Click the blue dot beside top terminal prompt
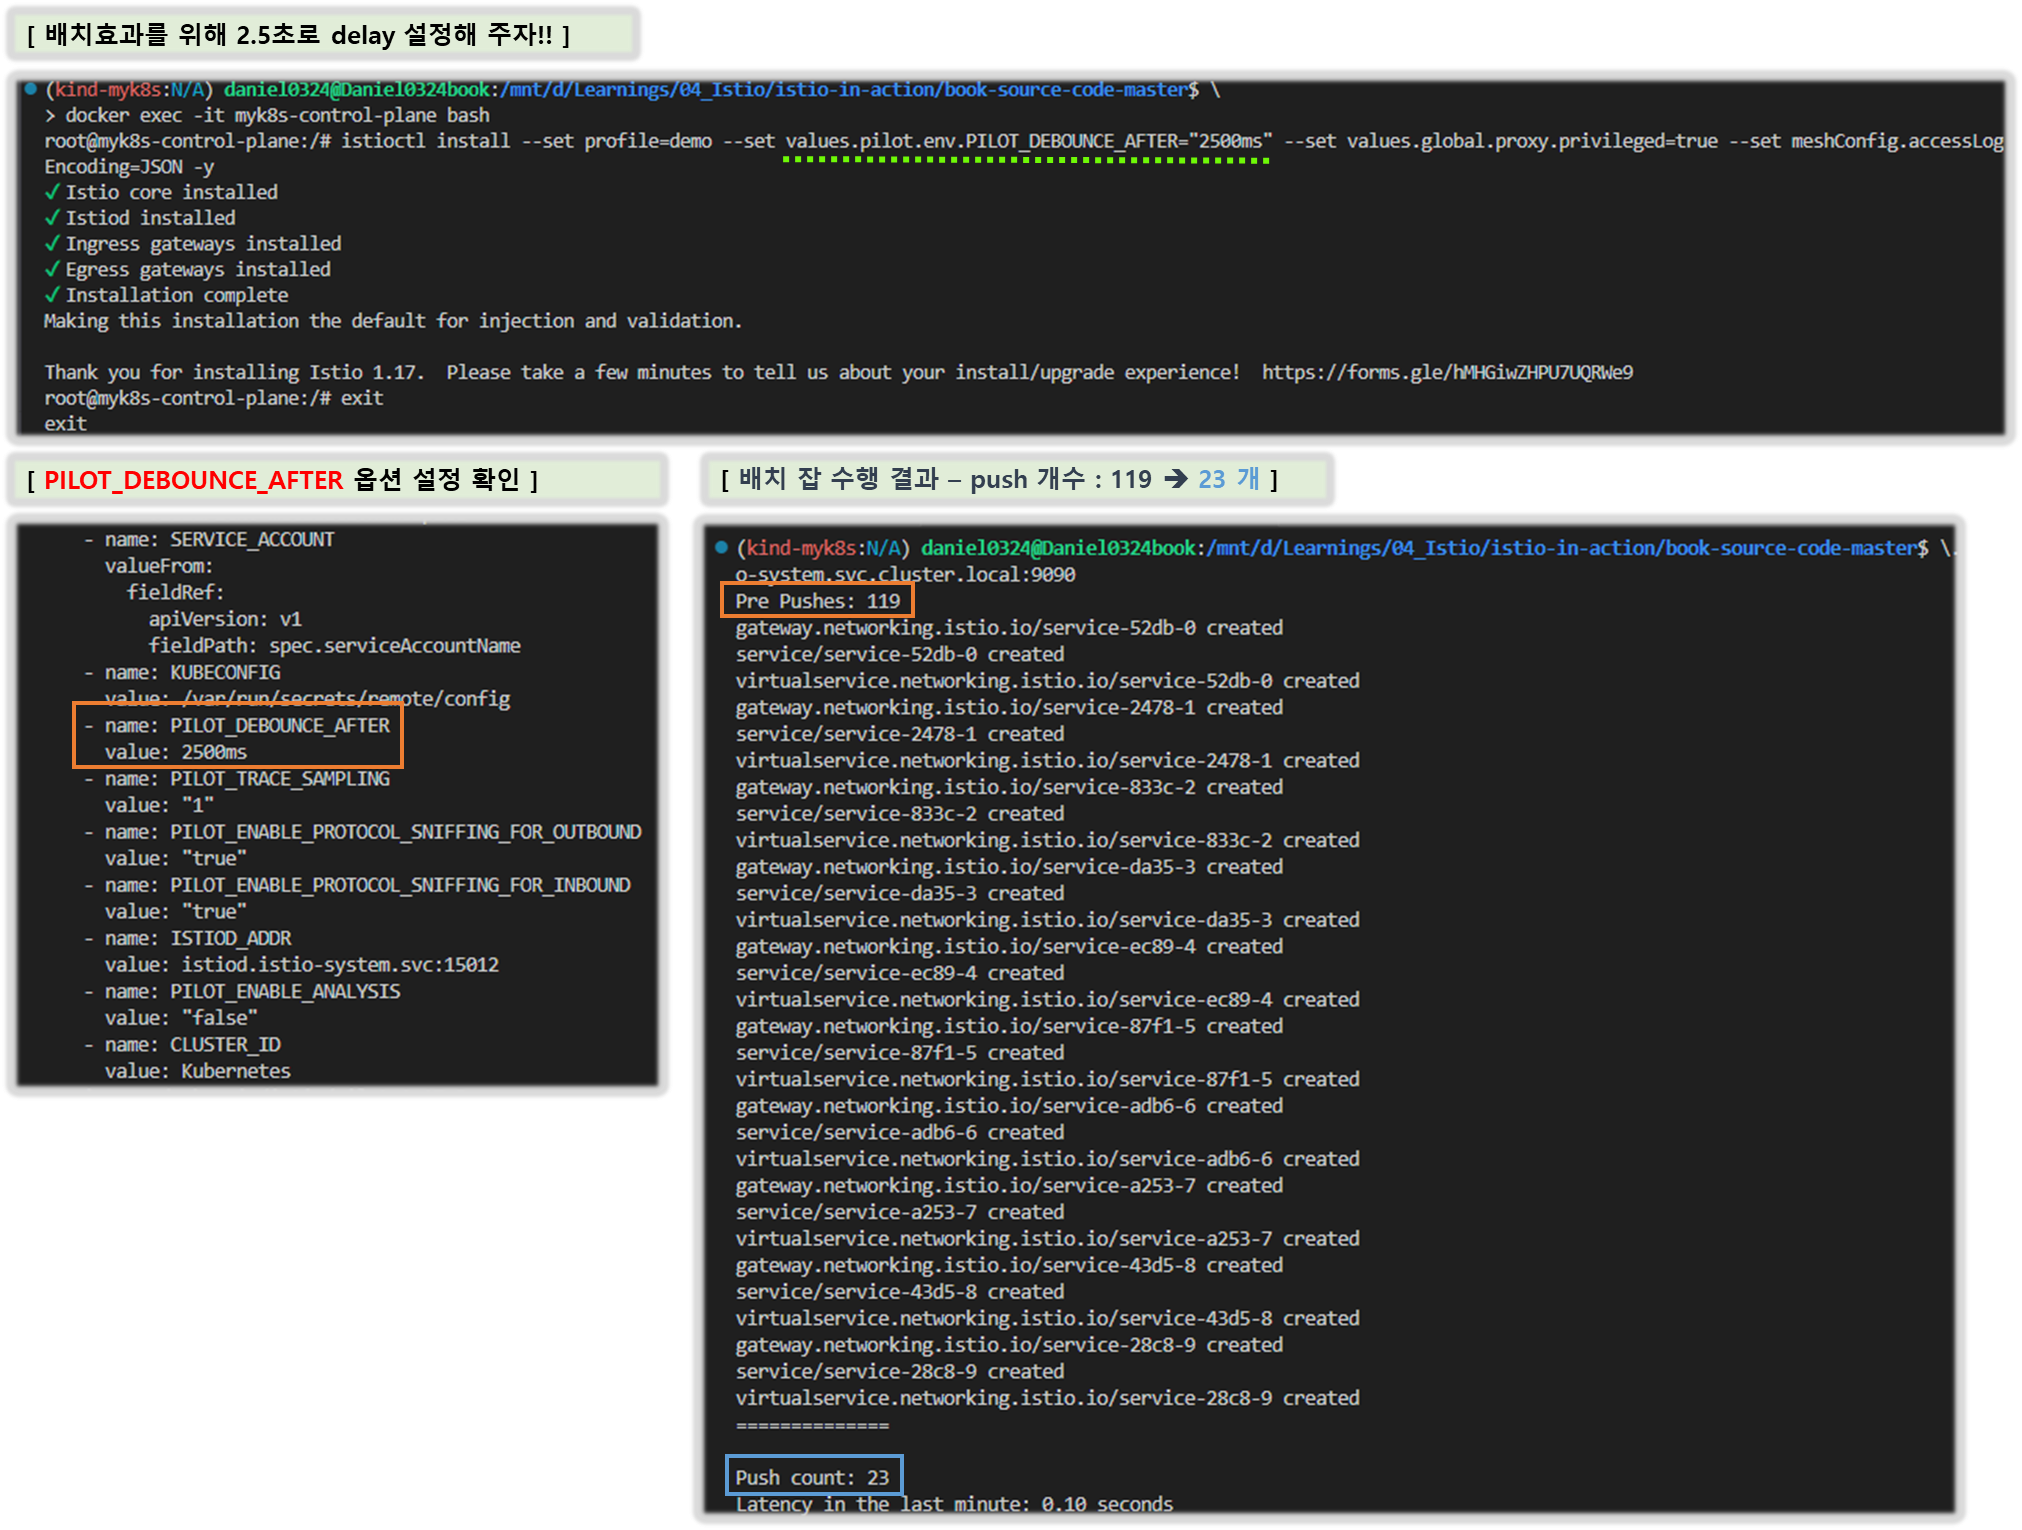 pyautogui.click(x=31, y=89)
